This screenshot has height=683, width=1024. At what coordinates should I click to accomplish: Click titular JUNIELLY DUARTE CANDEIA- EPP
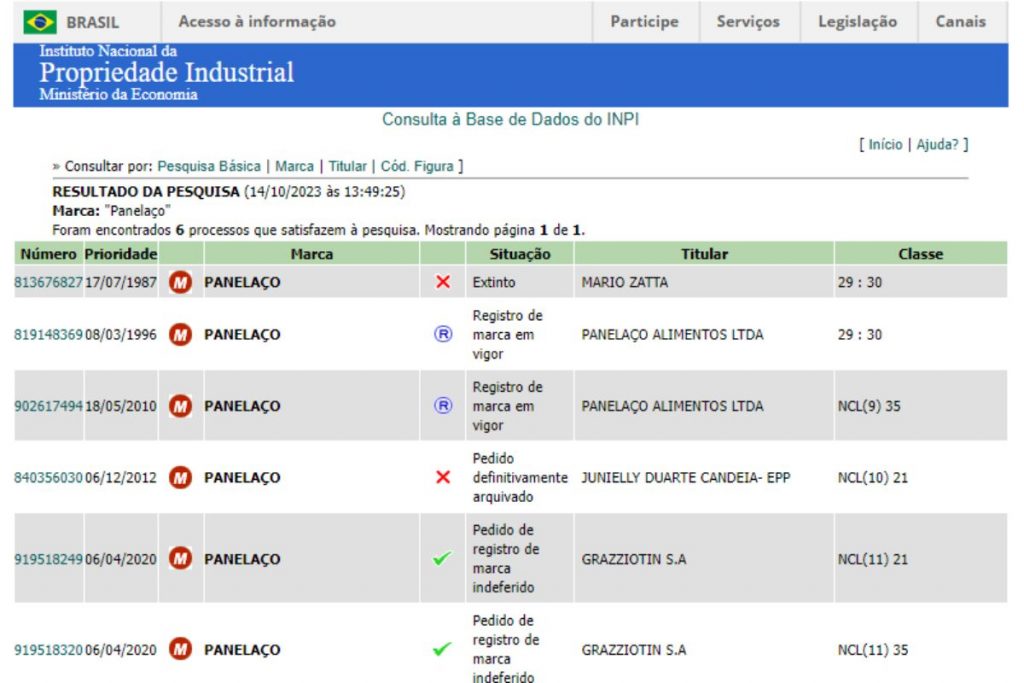(x=686, y=478)
